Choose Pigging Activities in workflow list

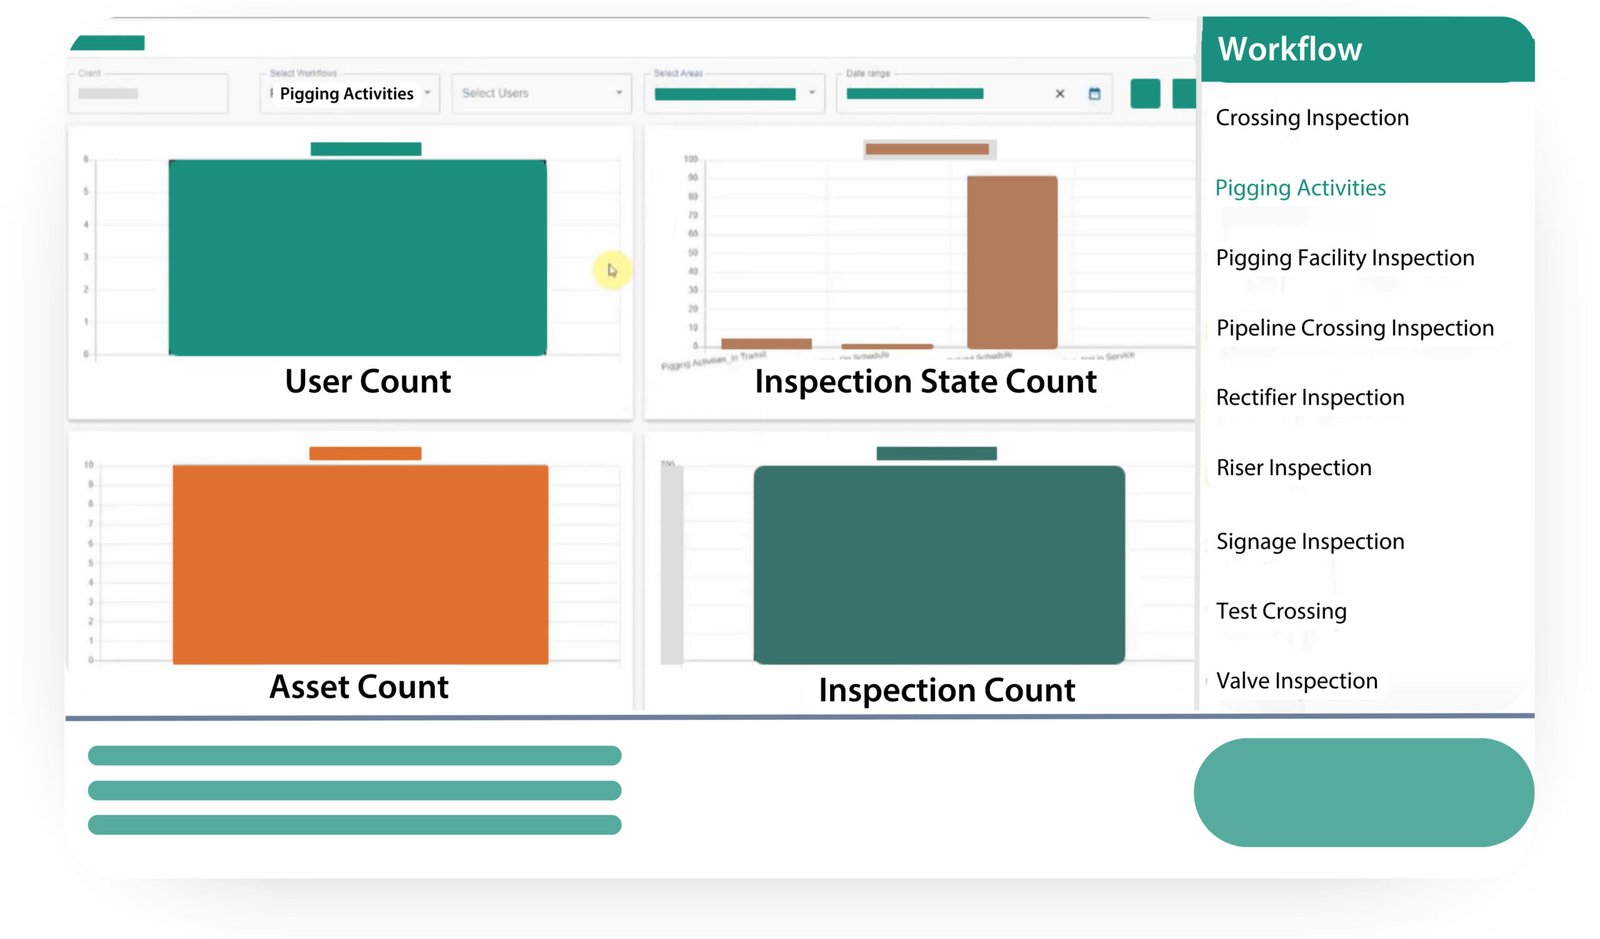1300,188
